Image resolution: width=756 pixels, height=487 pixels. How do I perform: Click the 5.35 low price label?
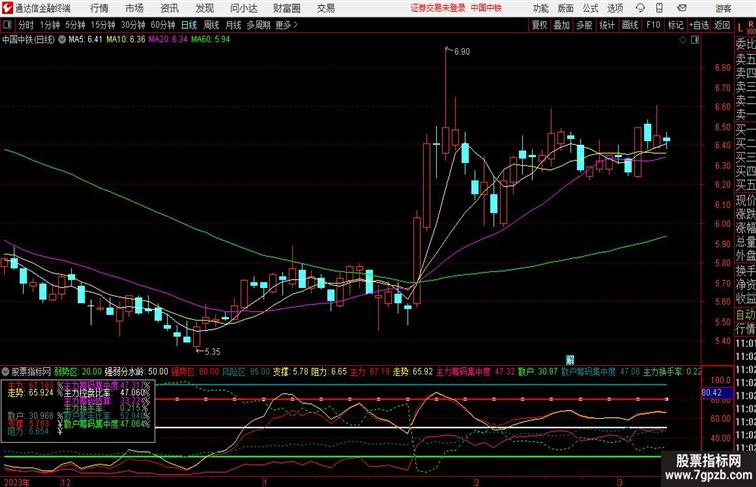[212, 352]
